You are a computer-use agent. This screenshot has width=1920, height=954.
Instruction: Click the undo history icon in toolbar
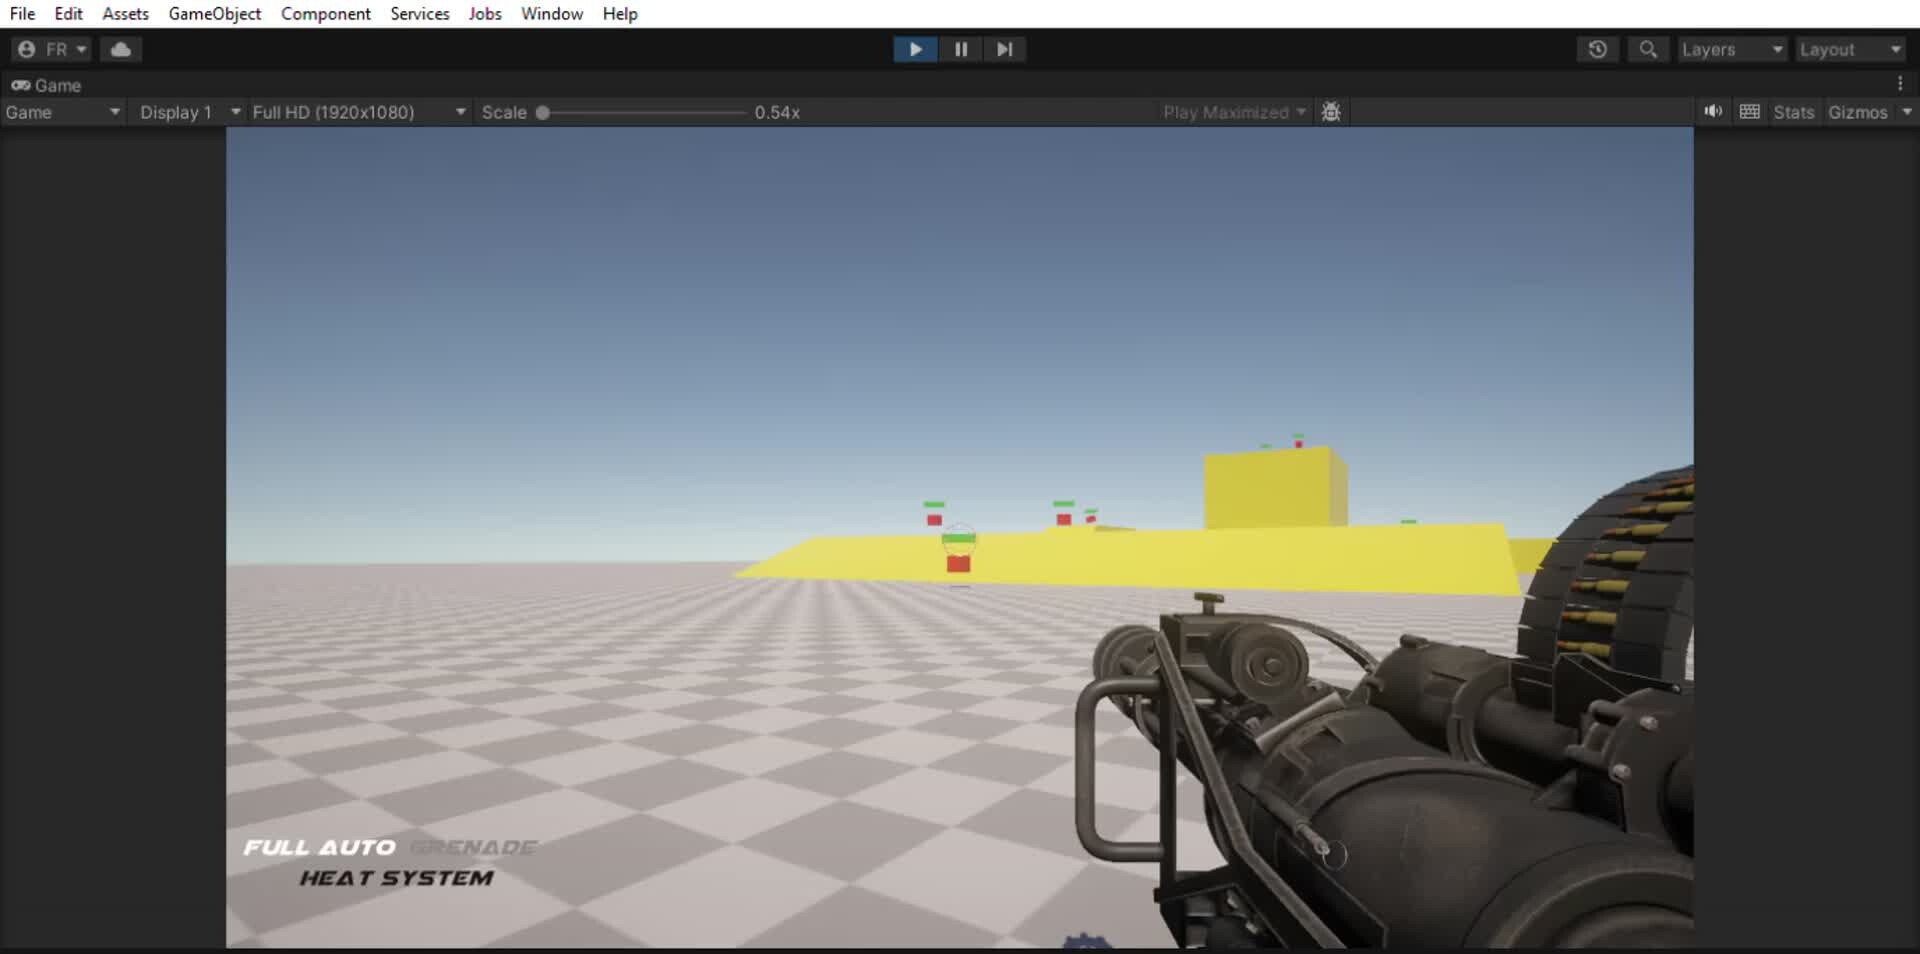(x=1597, y=48)
